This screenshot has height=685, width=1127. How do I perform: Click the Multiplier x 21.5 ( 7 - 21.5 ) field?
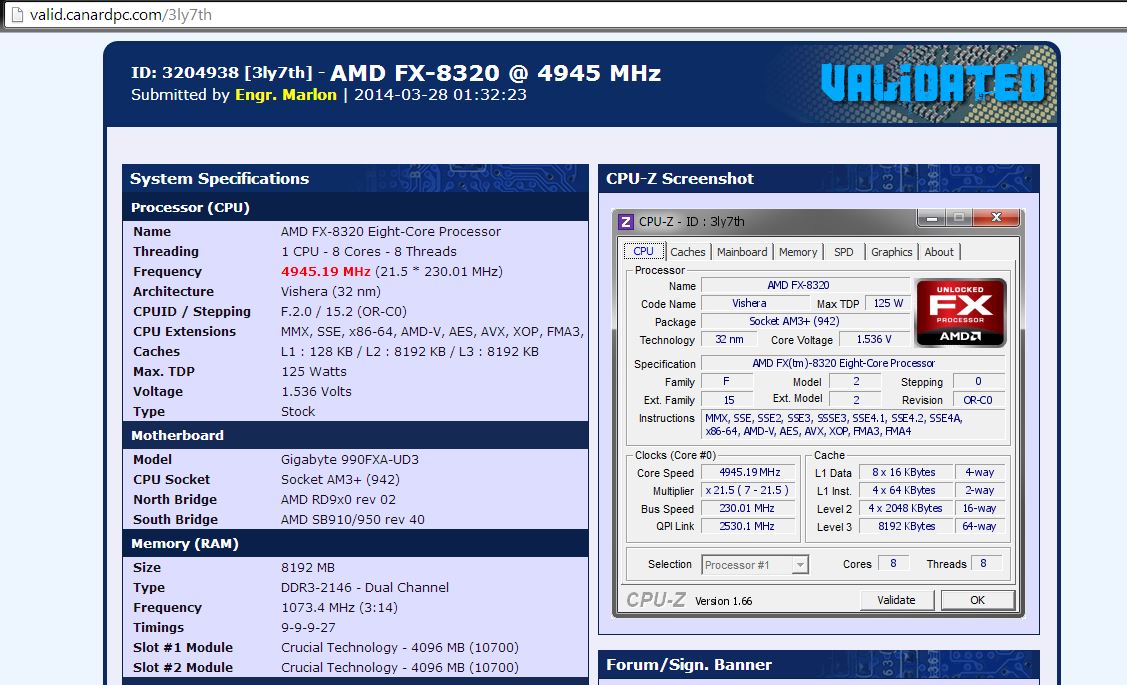click(748, 490)
